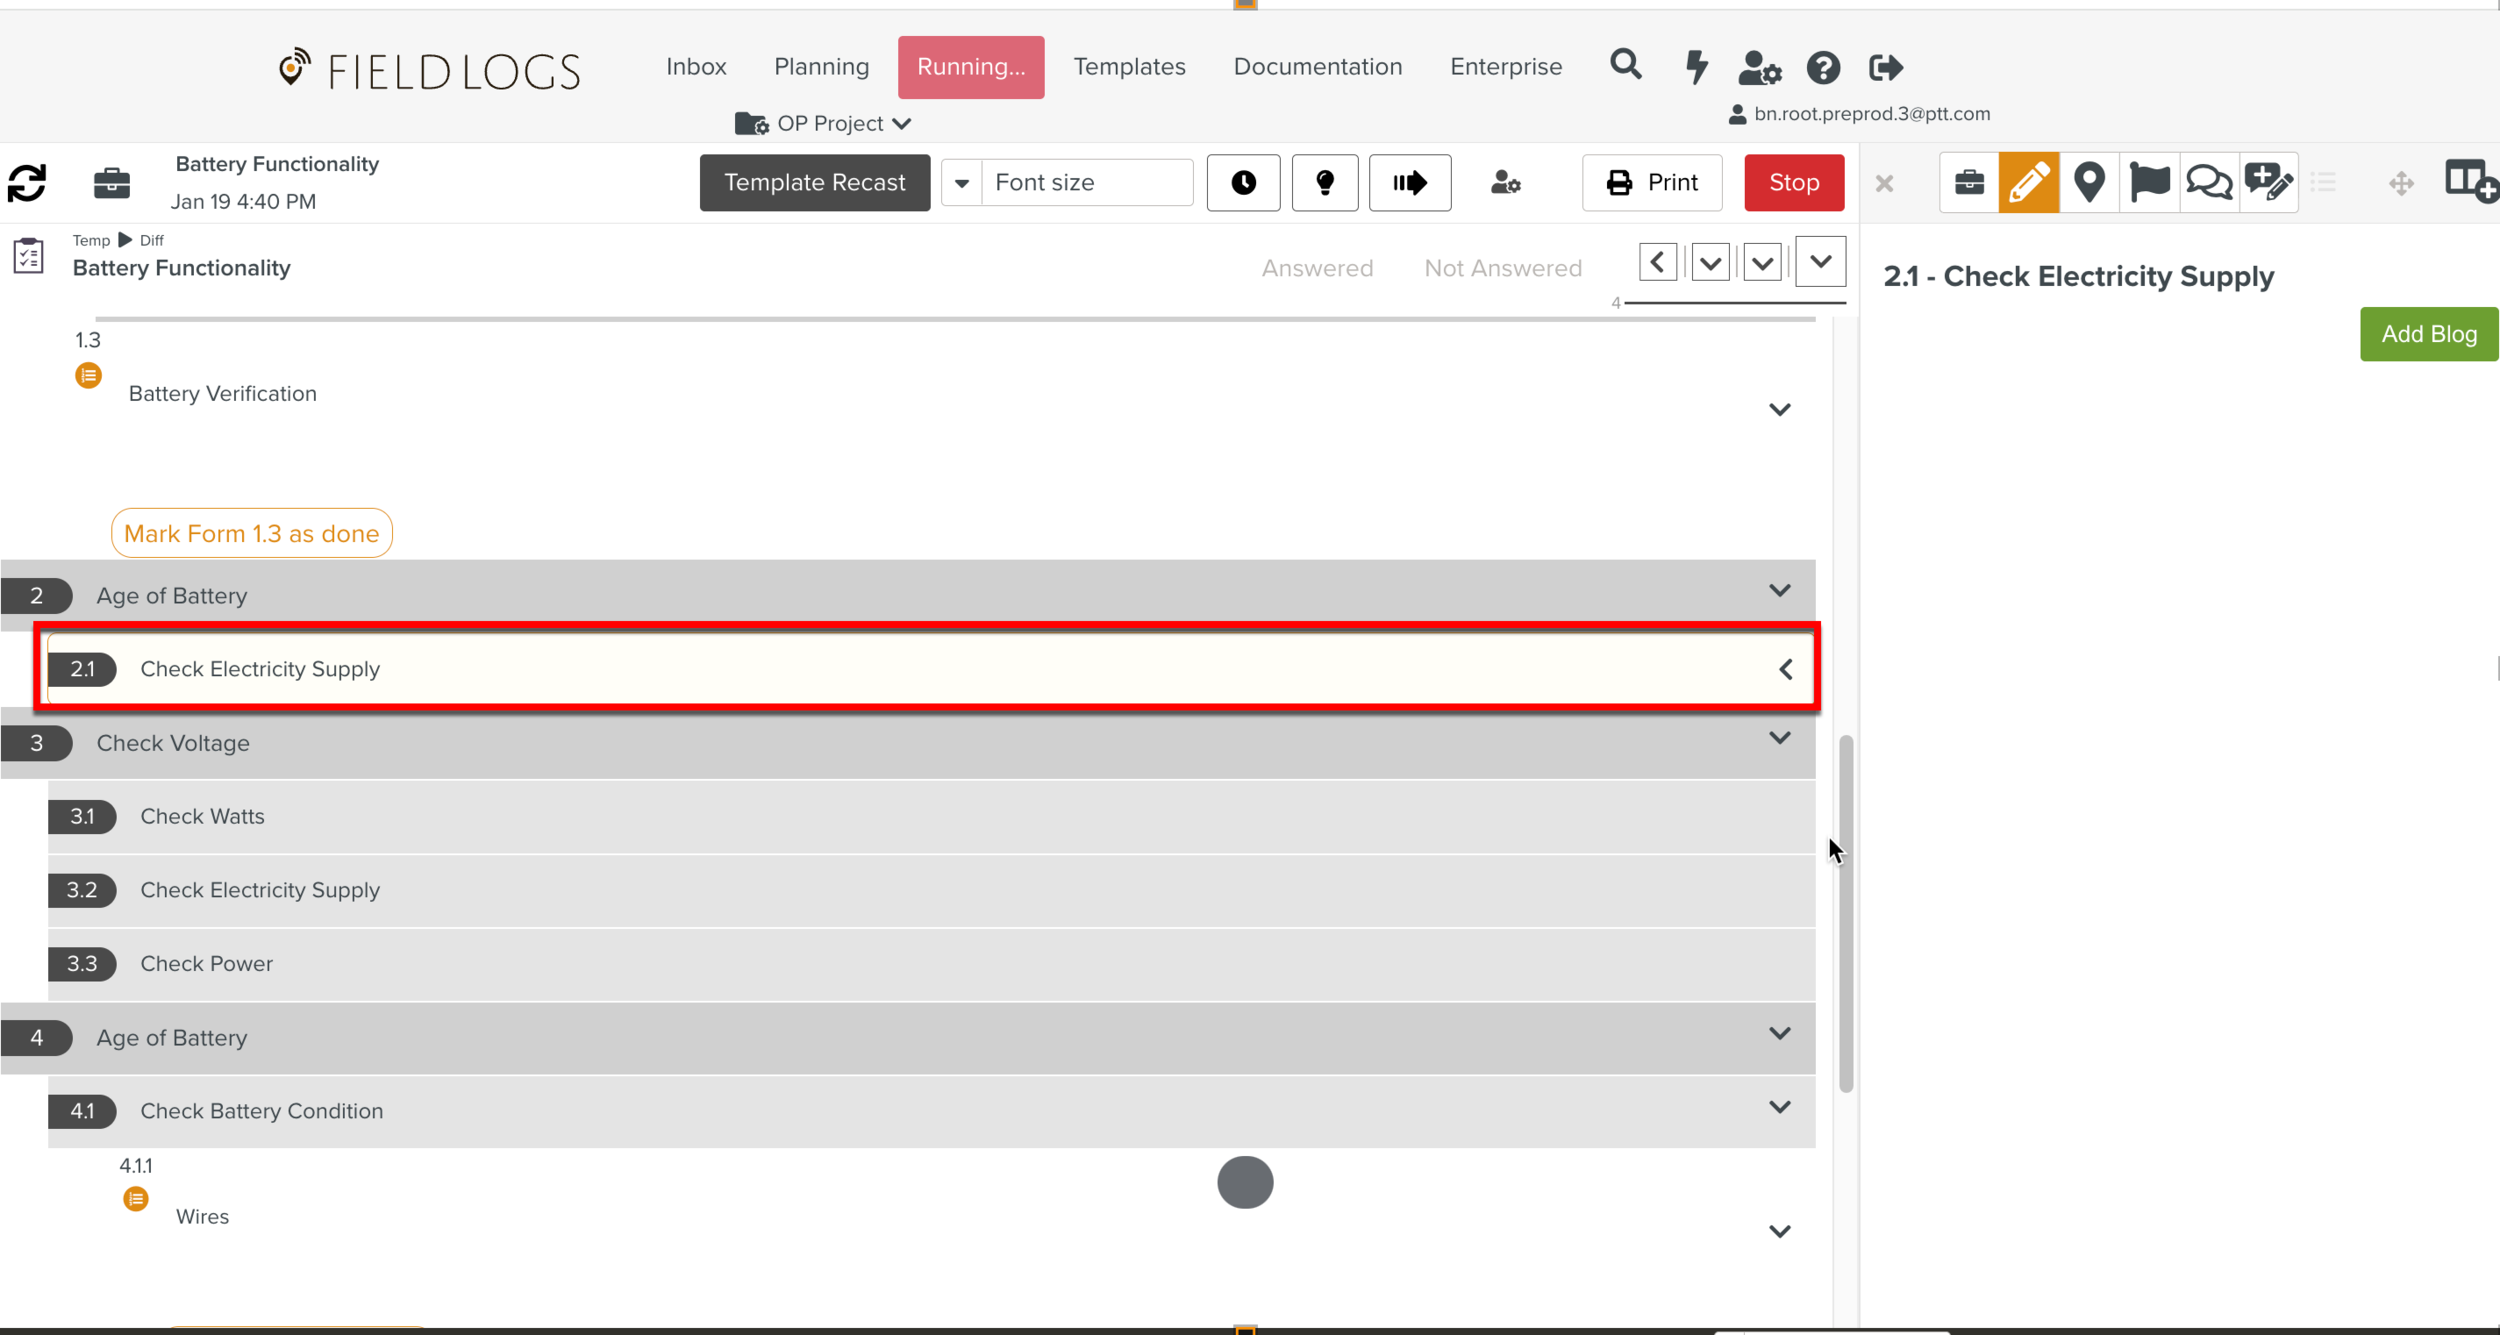The height and width of the screenshot is (1335, 2500).
Task: Click the lightbulb icon button
Action: (1324, 182)
